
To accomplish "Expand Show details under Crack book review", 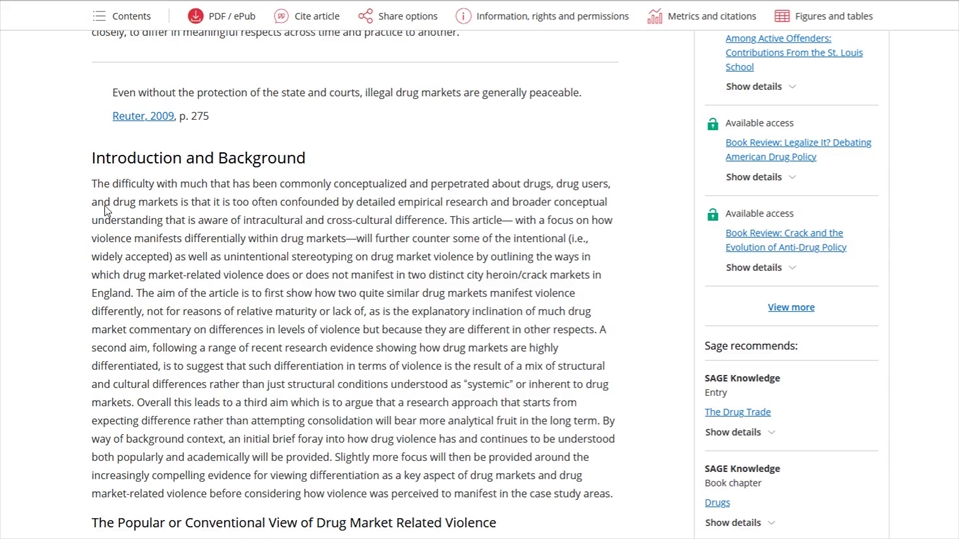I will (x=760, y=268).
